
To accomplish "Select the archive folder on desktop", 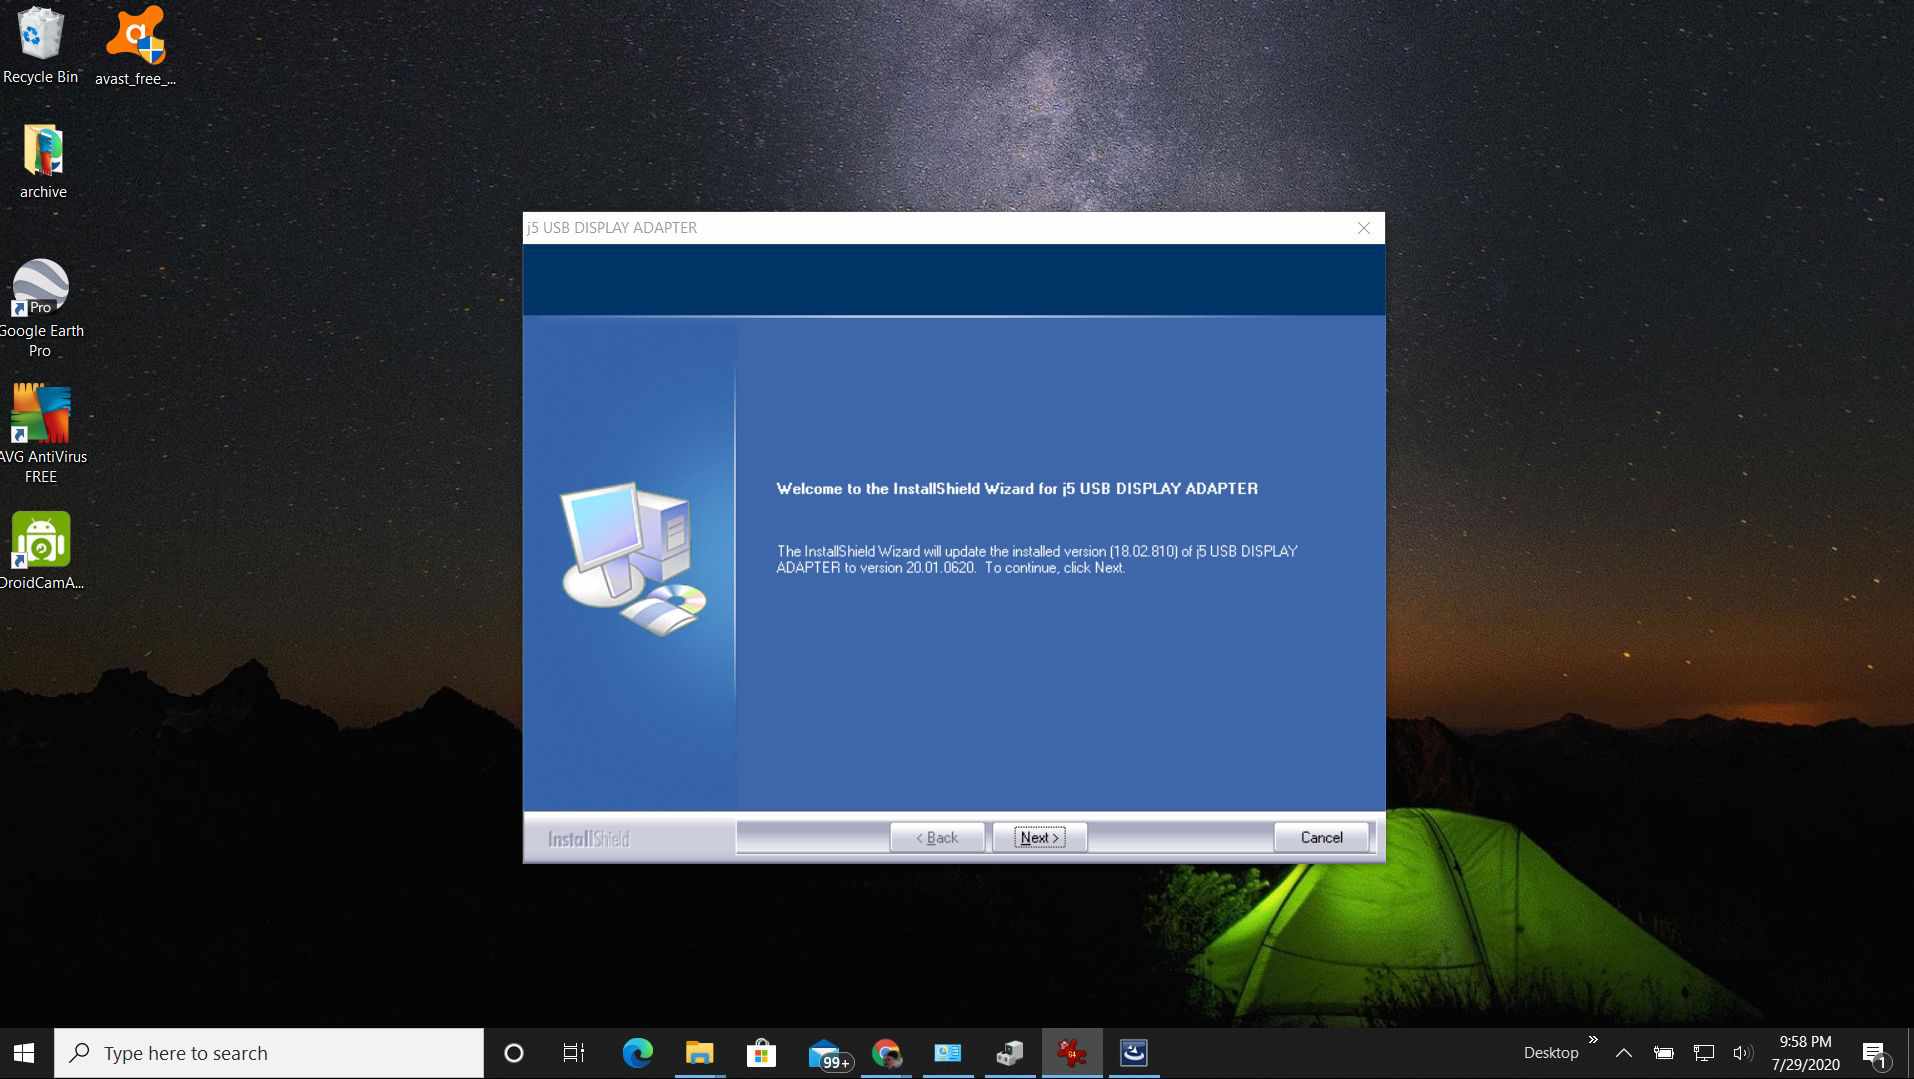I will pos(43,162).
